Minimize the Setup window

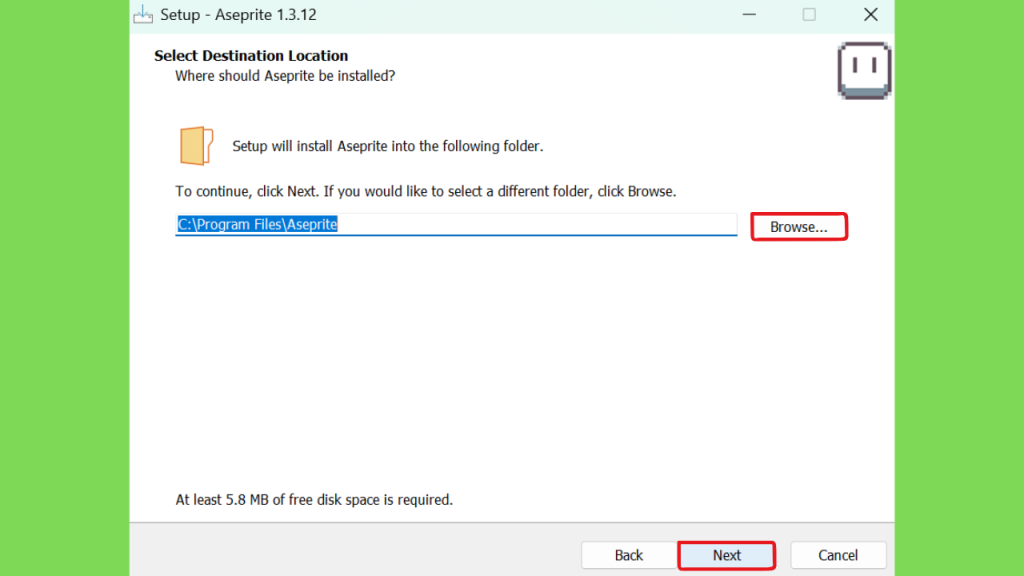747,15
